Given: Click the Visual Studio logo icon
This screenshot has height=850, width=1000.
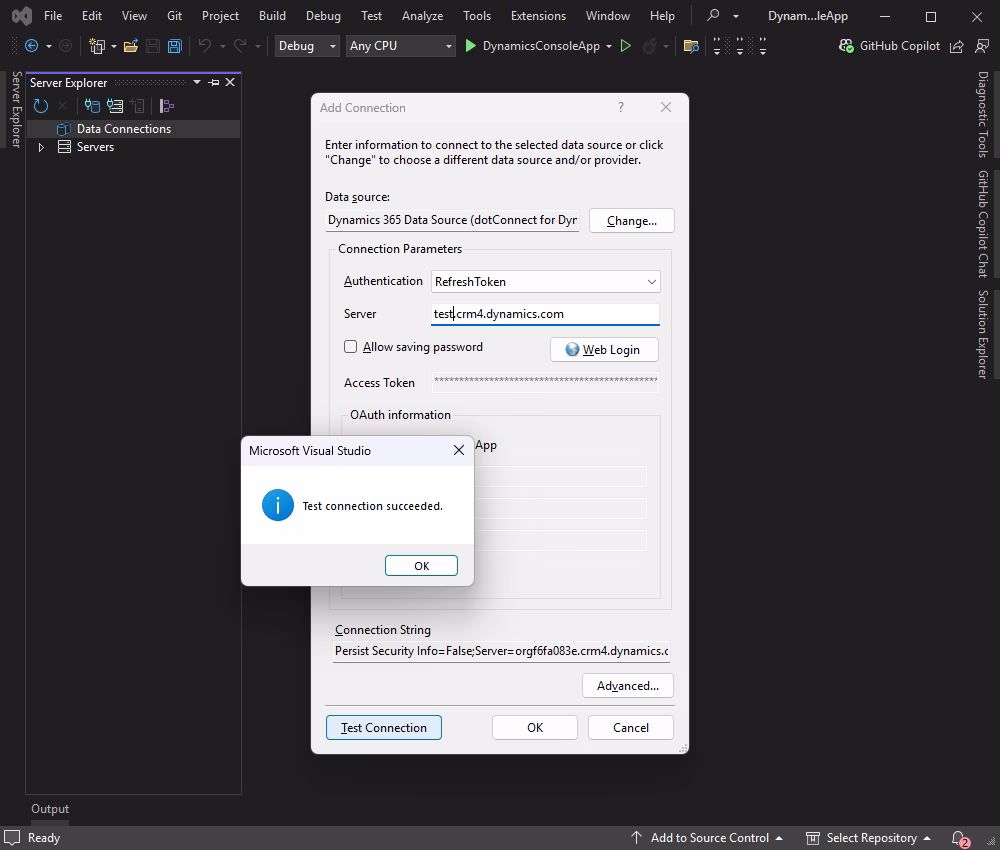Looking at the screenshot, I should [22, 16].
